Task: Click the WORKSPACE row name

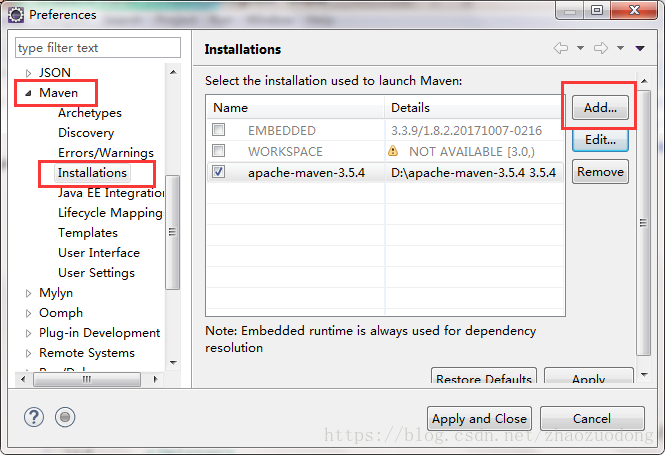Action: pyautogui.click(x=285, y=152)
